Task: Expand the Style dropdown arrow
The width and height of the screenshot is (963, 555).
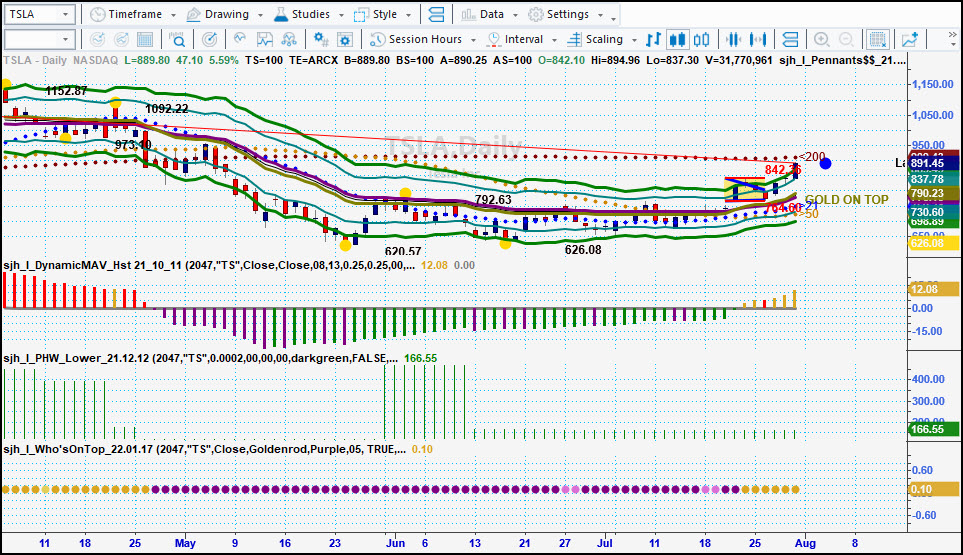Action: click(408, 15)
